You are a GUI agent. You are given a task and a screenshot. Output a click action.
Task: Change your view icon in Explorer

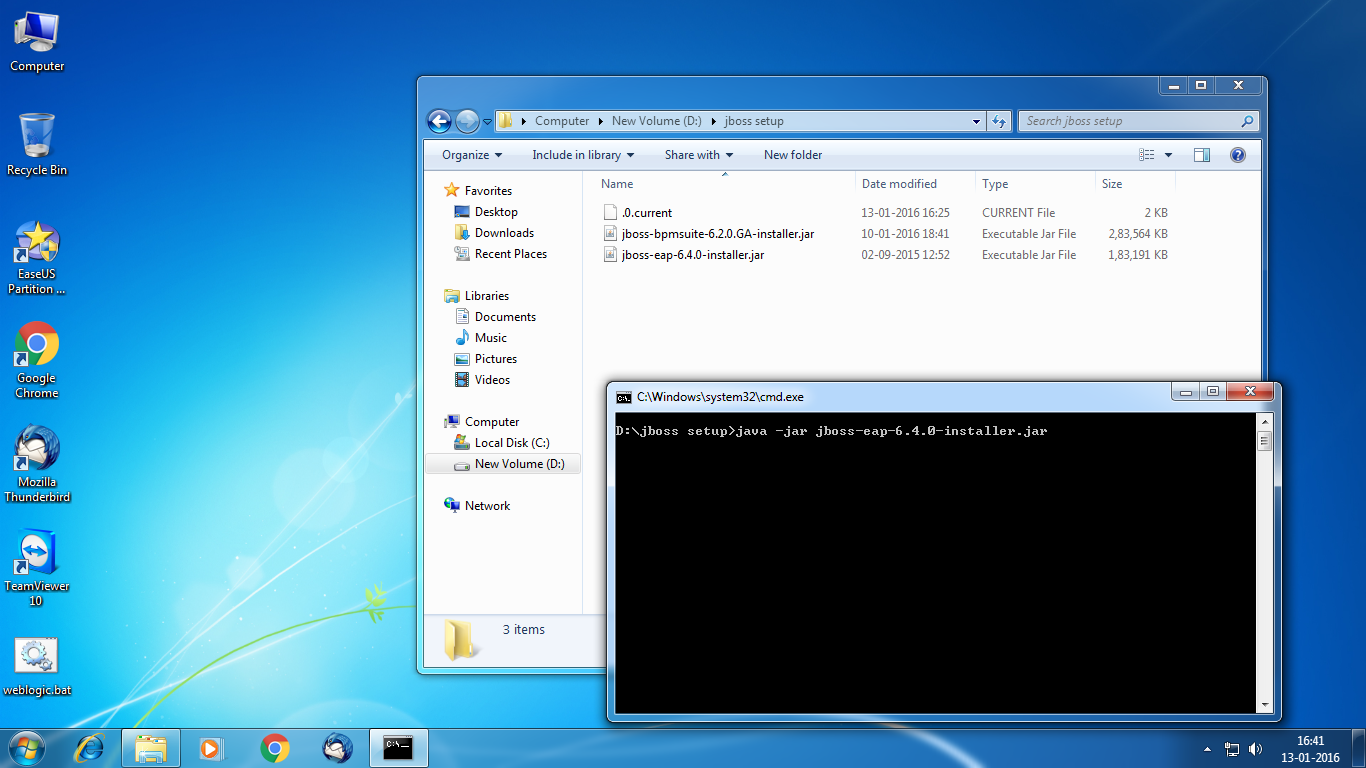pos(1147,155)
